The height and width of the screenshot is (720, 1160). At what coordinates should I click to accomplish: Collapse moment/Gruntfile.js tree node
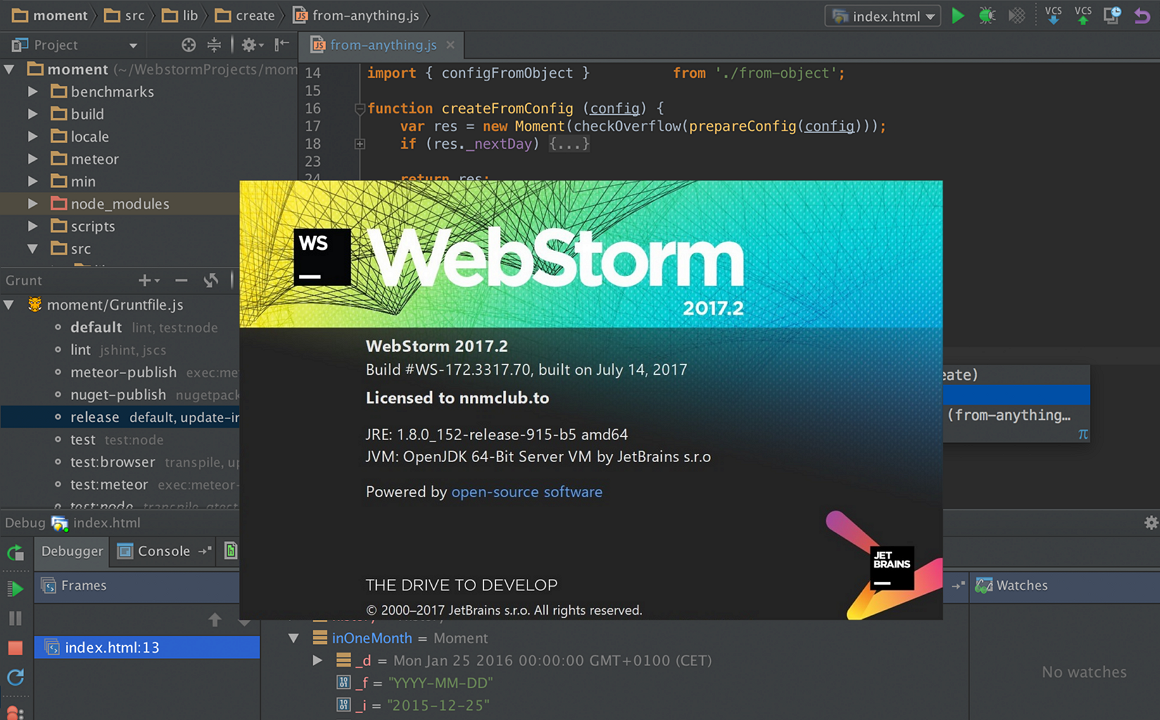[10, 305]
